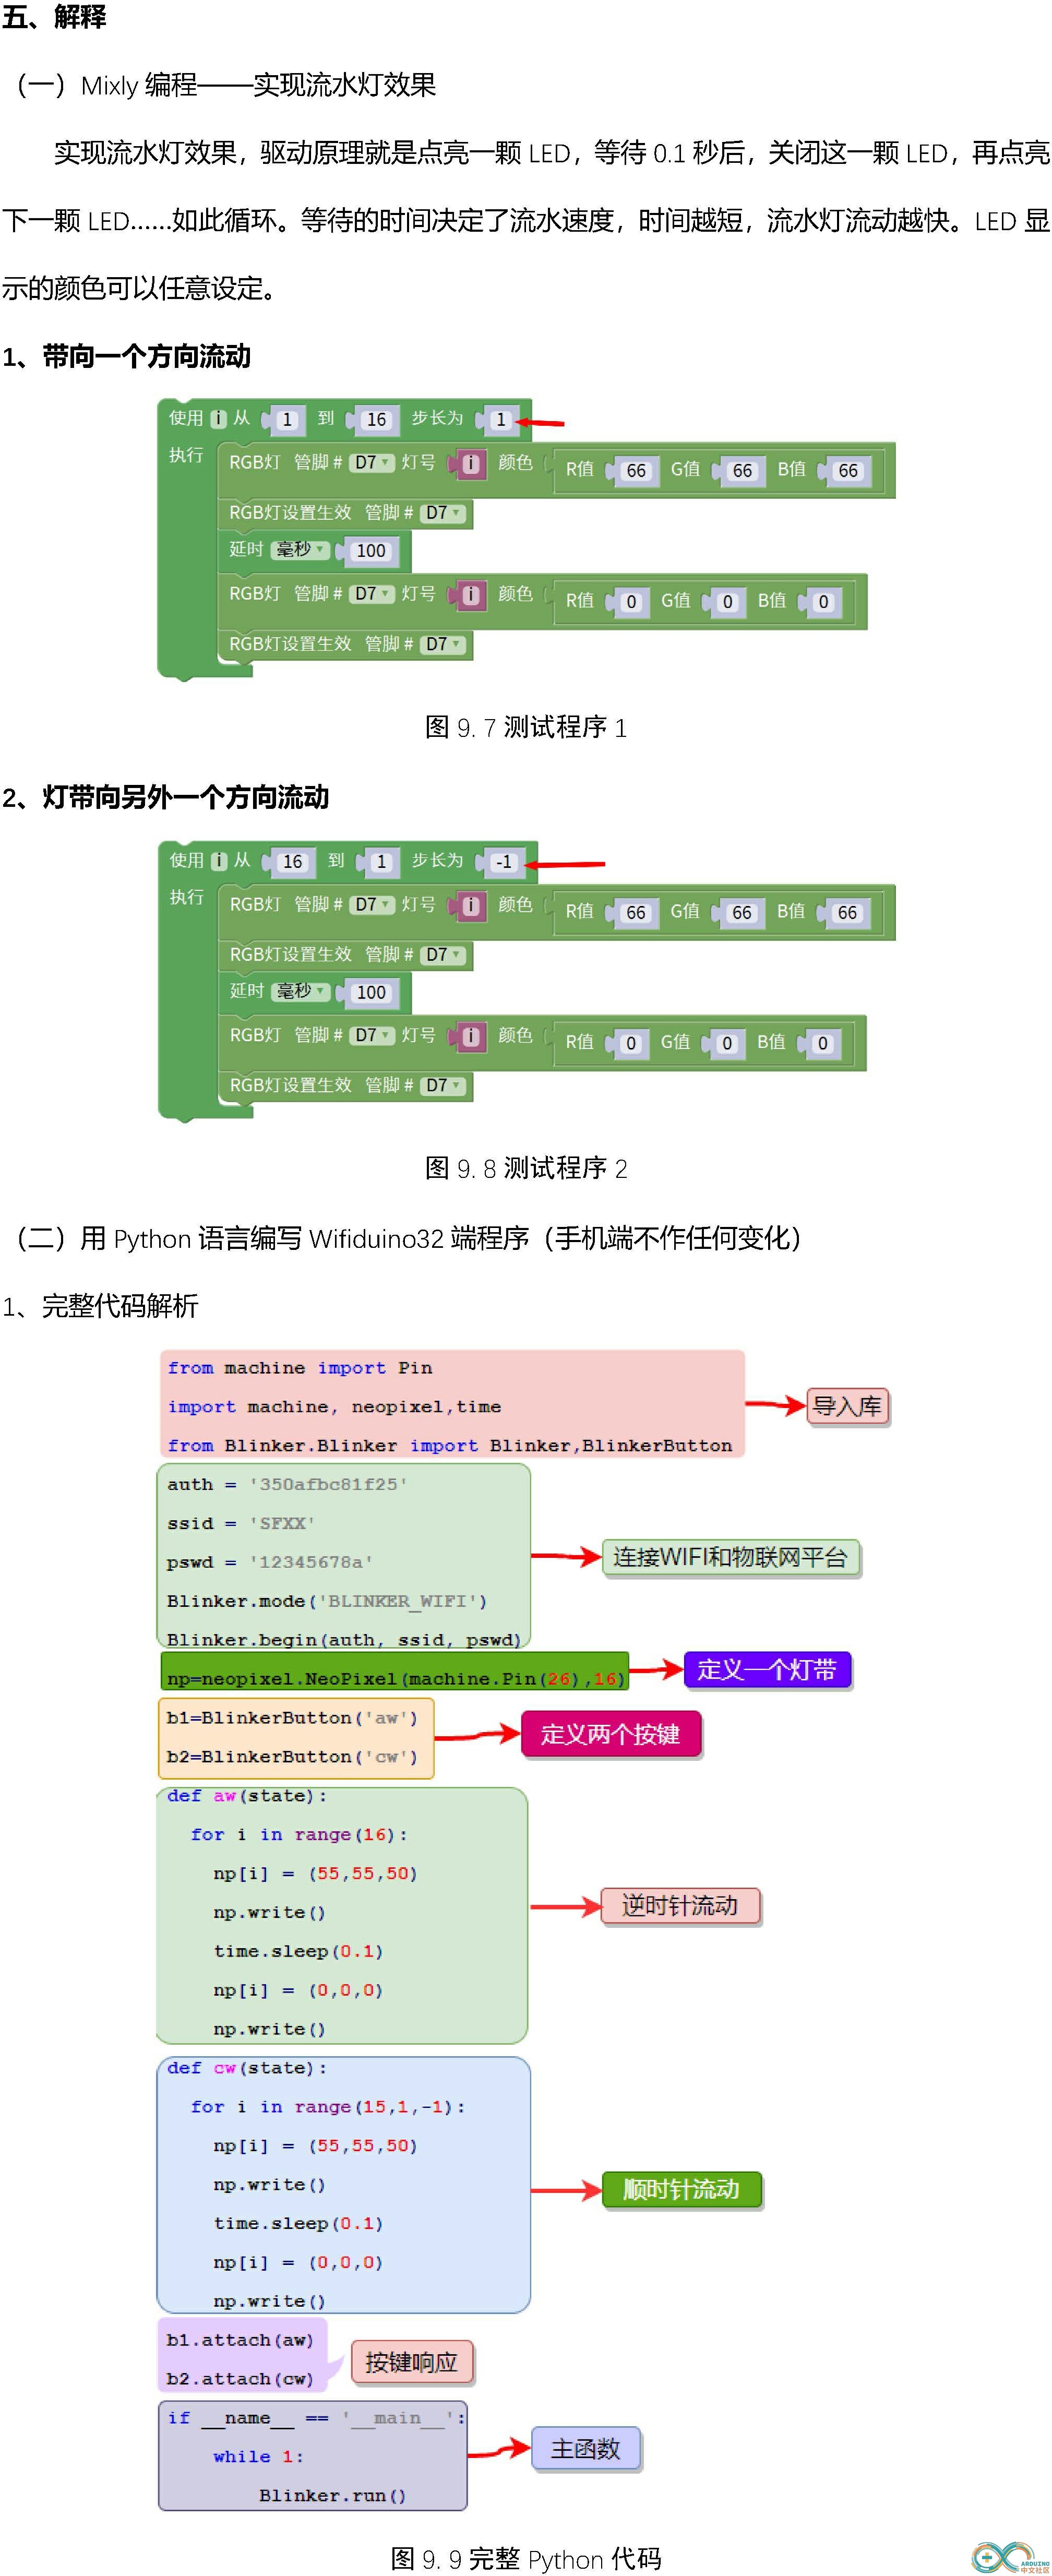This screenshot has width=1052, height=2576.
Task: Click the 按键响应 label
Action: [411, 2362]
